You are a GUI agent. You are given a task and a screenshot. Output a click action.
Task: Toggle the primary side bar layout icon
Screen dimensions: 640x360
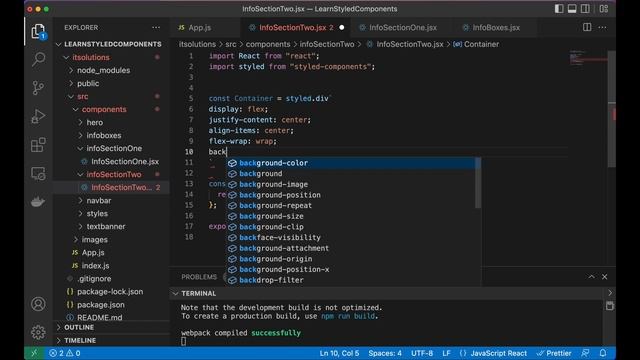pyautogui.click(x=559, y=9)
